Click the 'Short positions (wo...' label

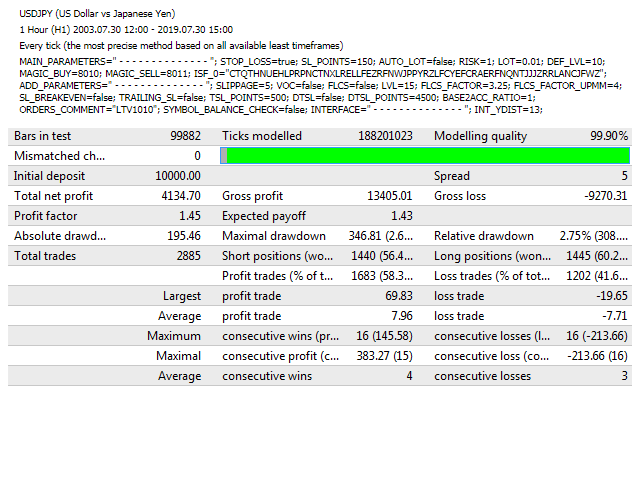click(x=277, y=256)
